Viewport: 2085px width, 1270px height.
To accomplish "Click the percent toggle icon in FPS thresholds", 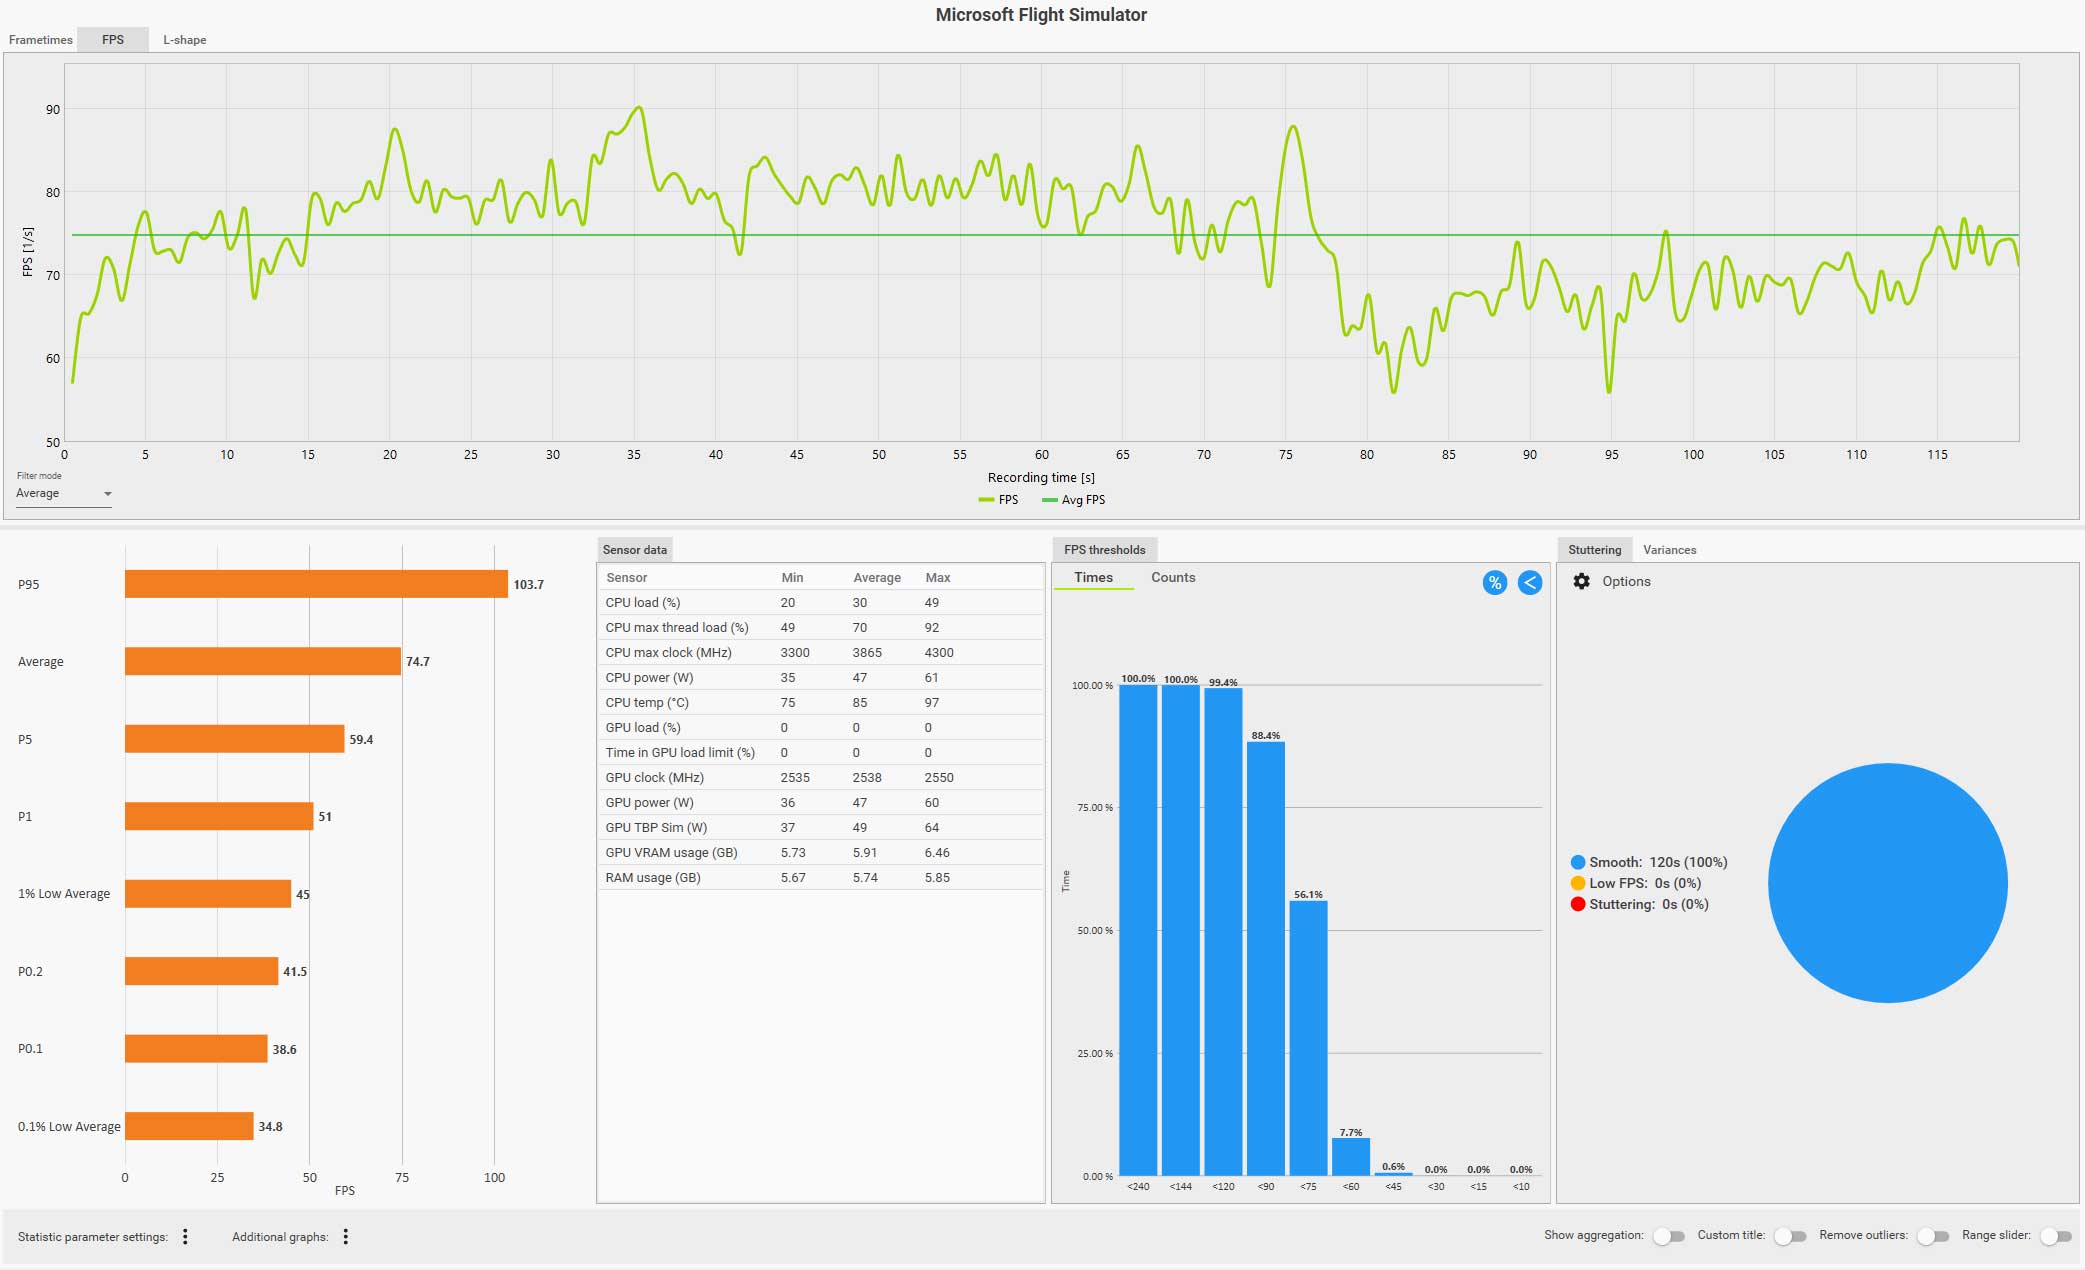I will click(x=1494, y=583).
